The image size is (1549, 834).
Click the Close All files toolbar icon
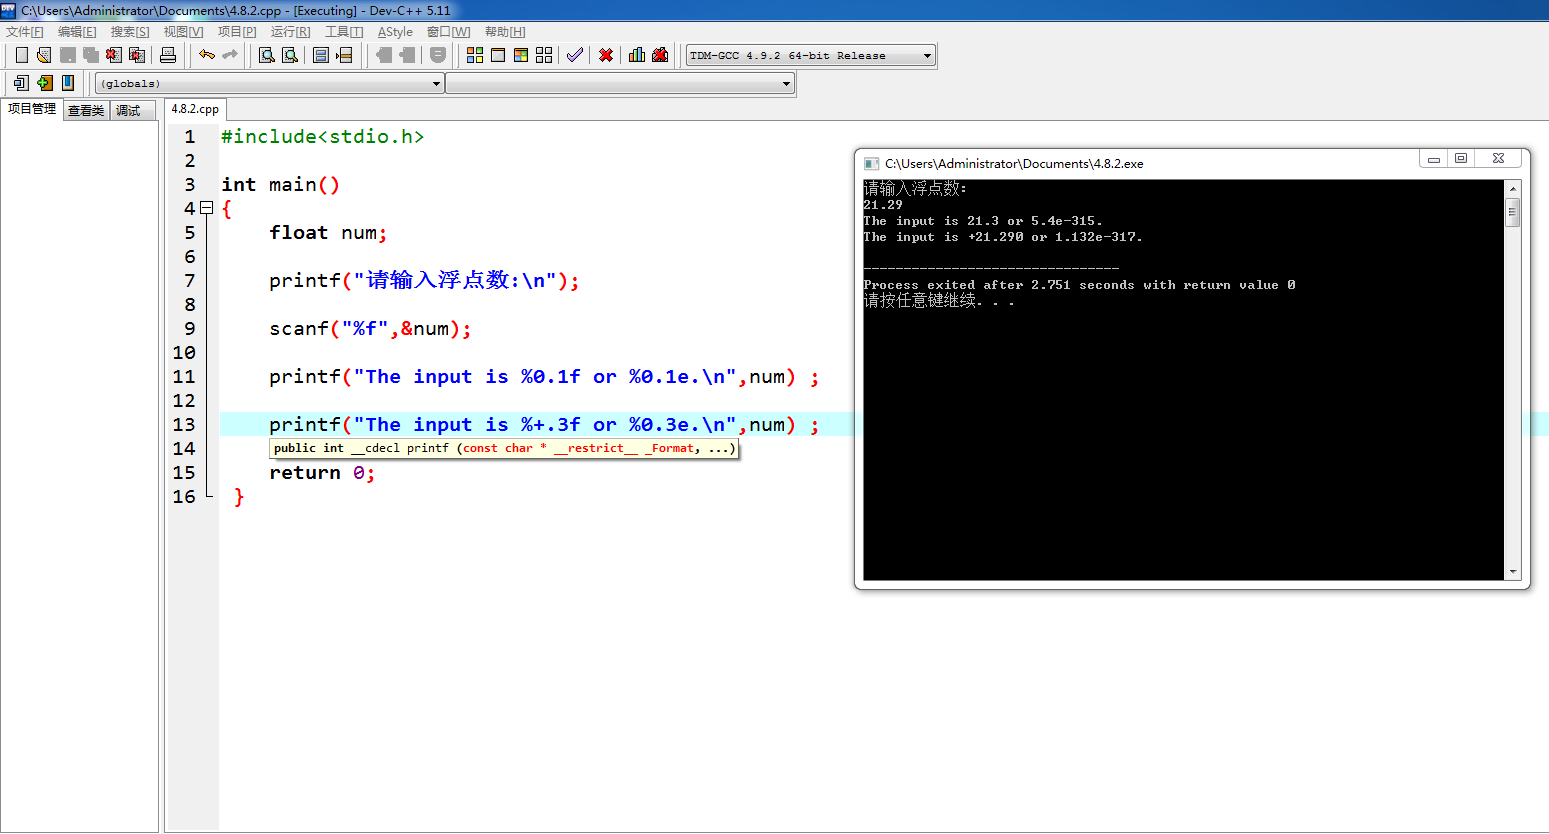tap(137, 55)
